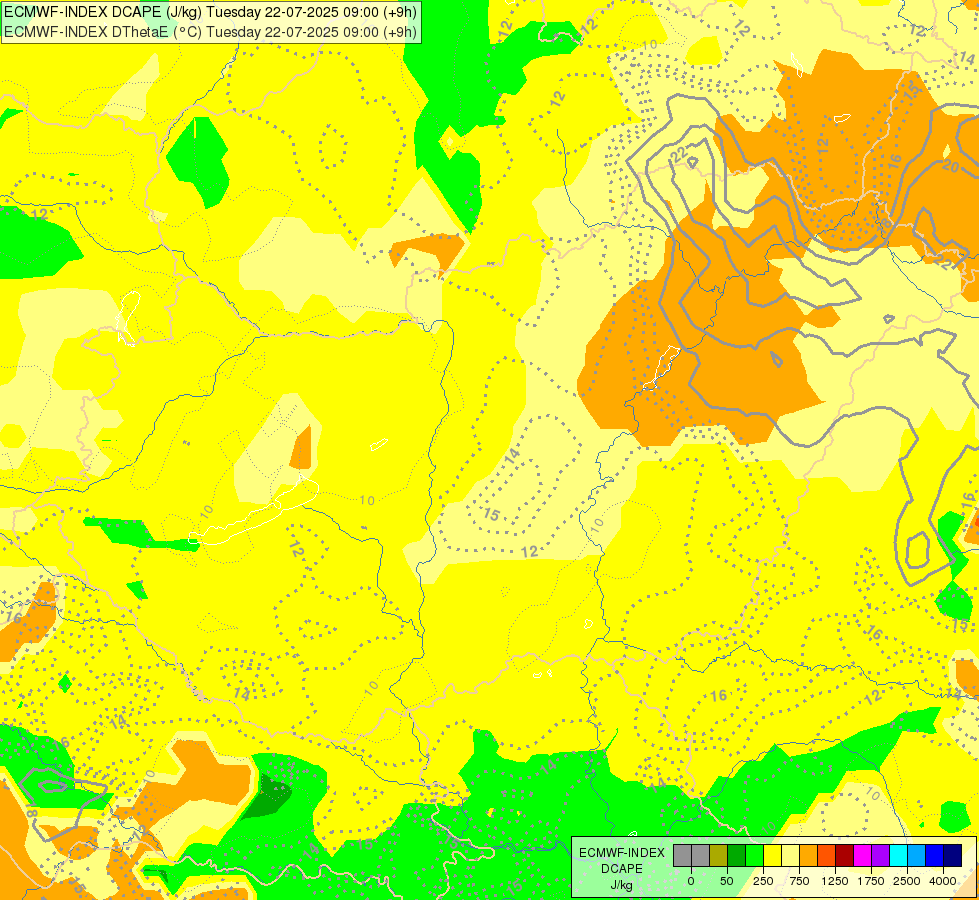The width and height of the screenshot is (979, 900).
Task: Click the DCAPE title line in header
Action: click(210, 11)
